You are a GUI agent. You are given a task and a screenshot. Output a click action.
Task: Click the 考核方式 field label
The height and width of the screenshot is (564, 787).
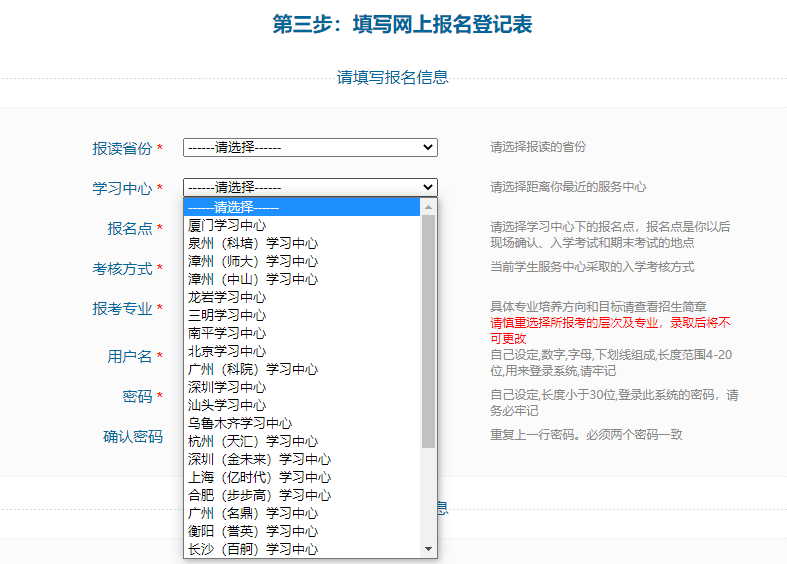[x=122, y=269]
